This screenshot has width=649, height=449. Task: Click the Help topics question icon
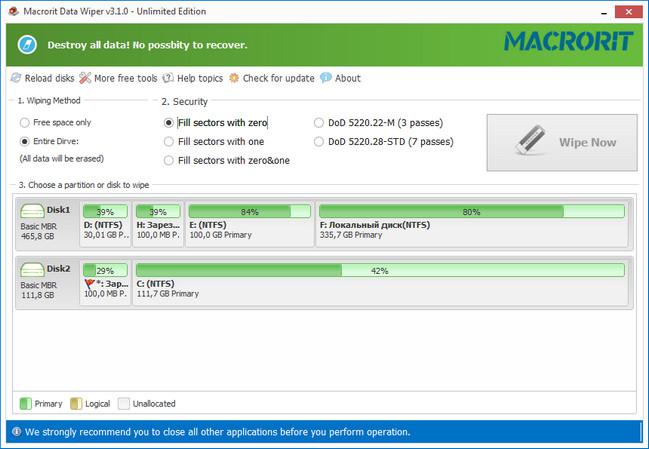tap(168, 78)
